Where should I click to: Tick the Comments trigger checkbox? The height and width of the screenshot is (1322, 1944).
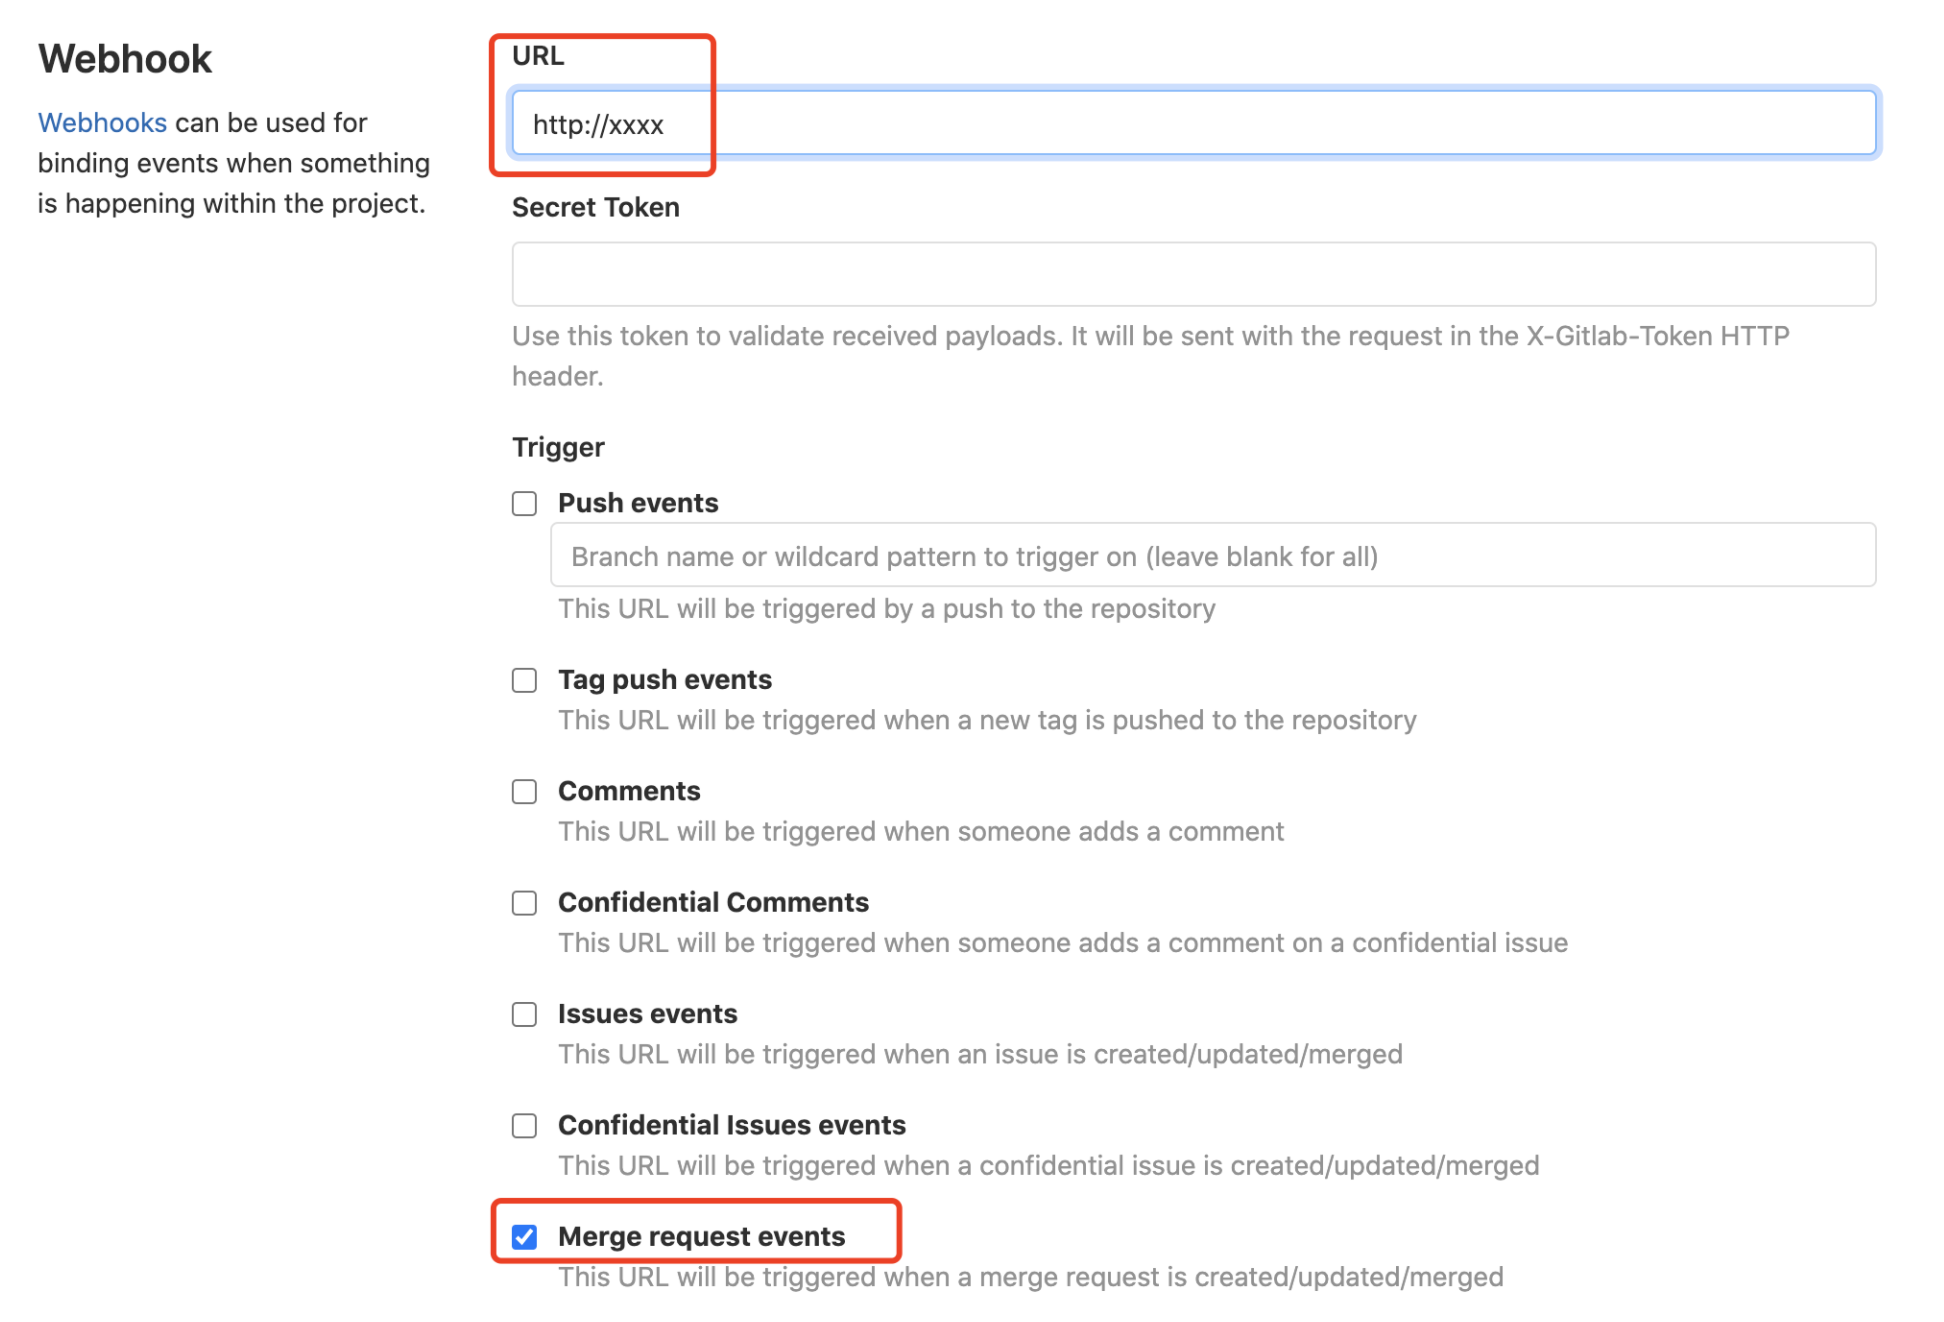pyautogui.click(x=524, y=792)
